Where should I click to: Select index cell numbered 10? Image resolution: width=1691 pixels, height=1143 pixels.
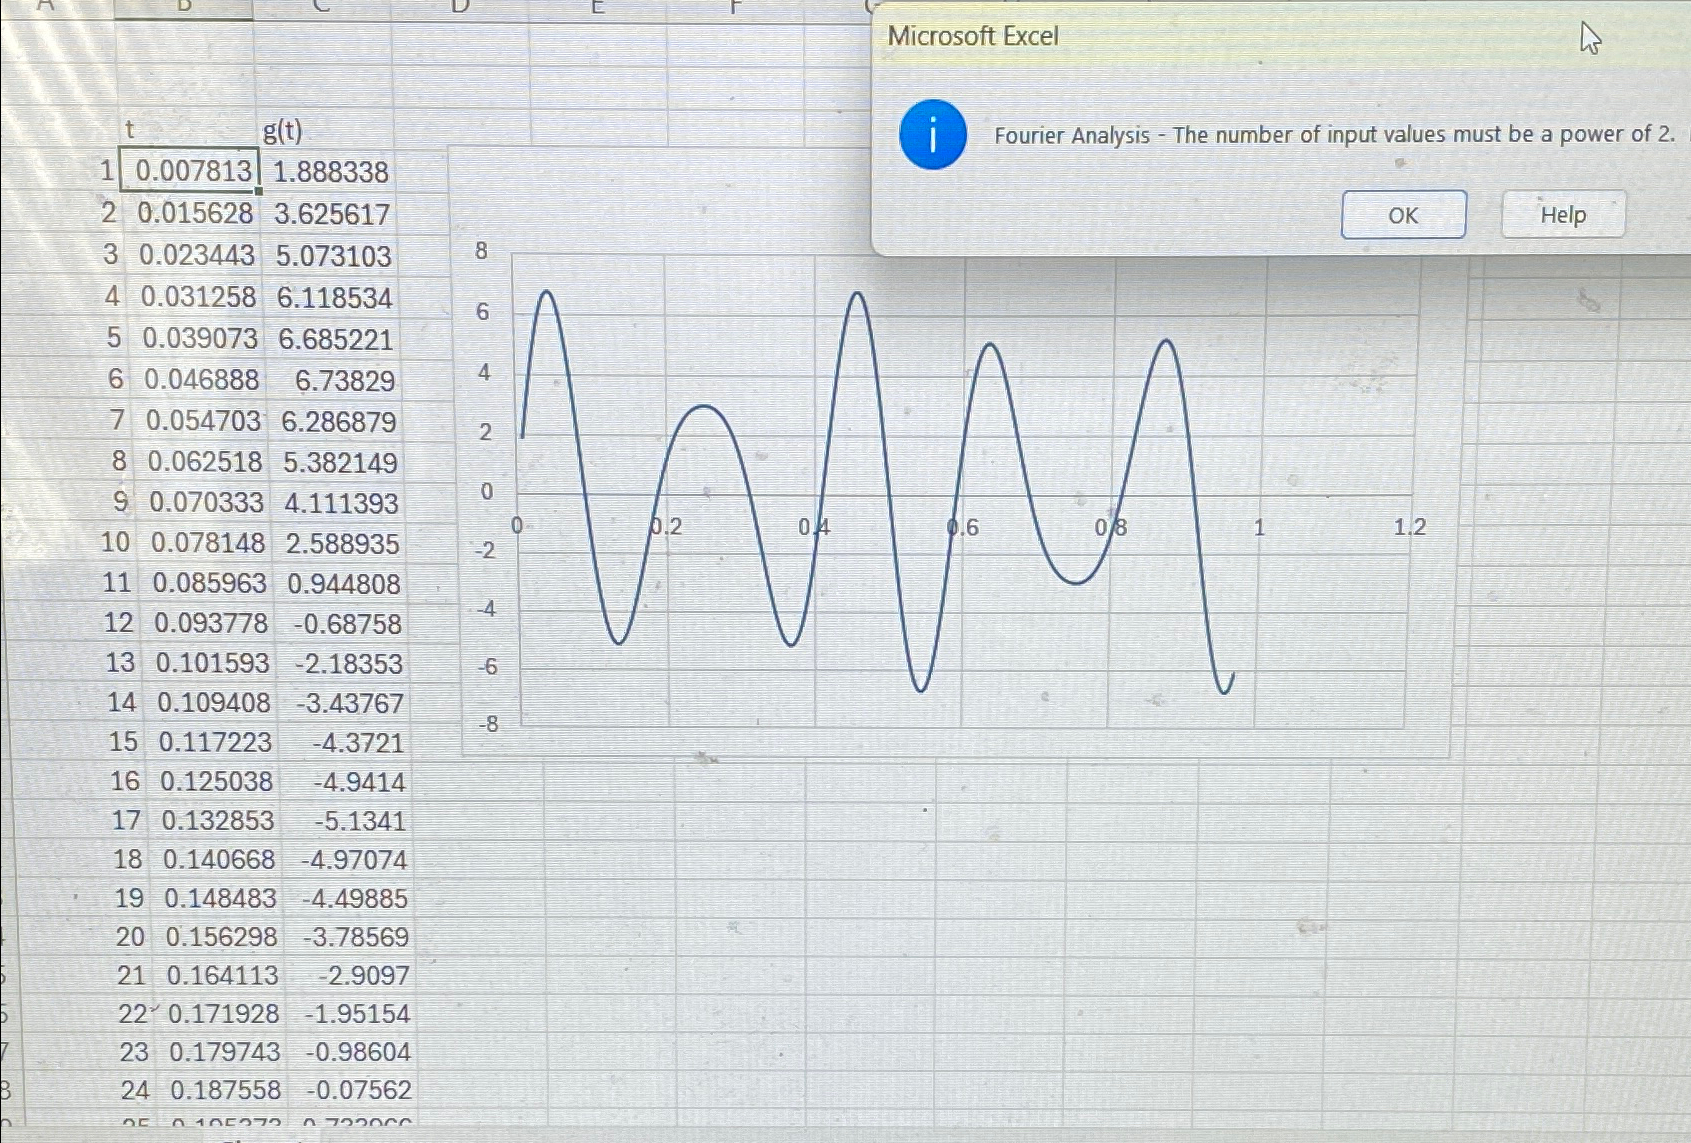(115, 542)
